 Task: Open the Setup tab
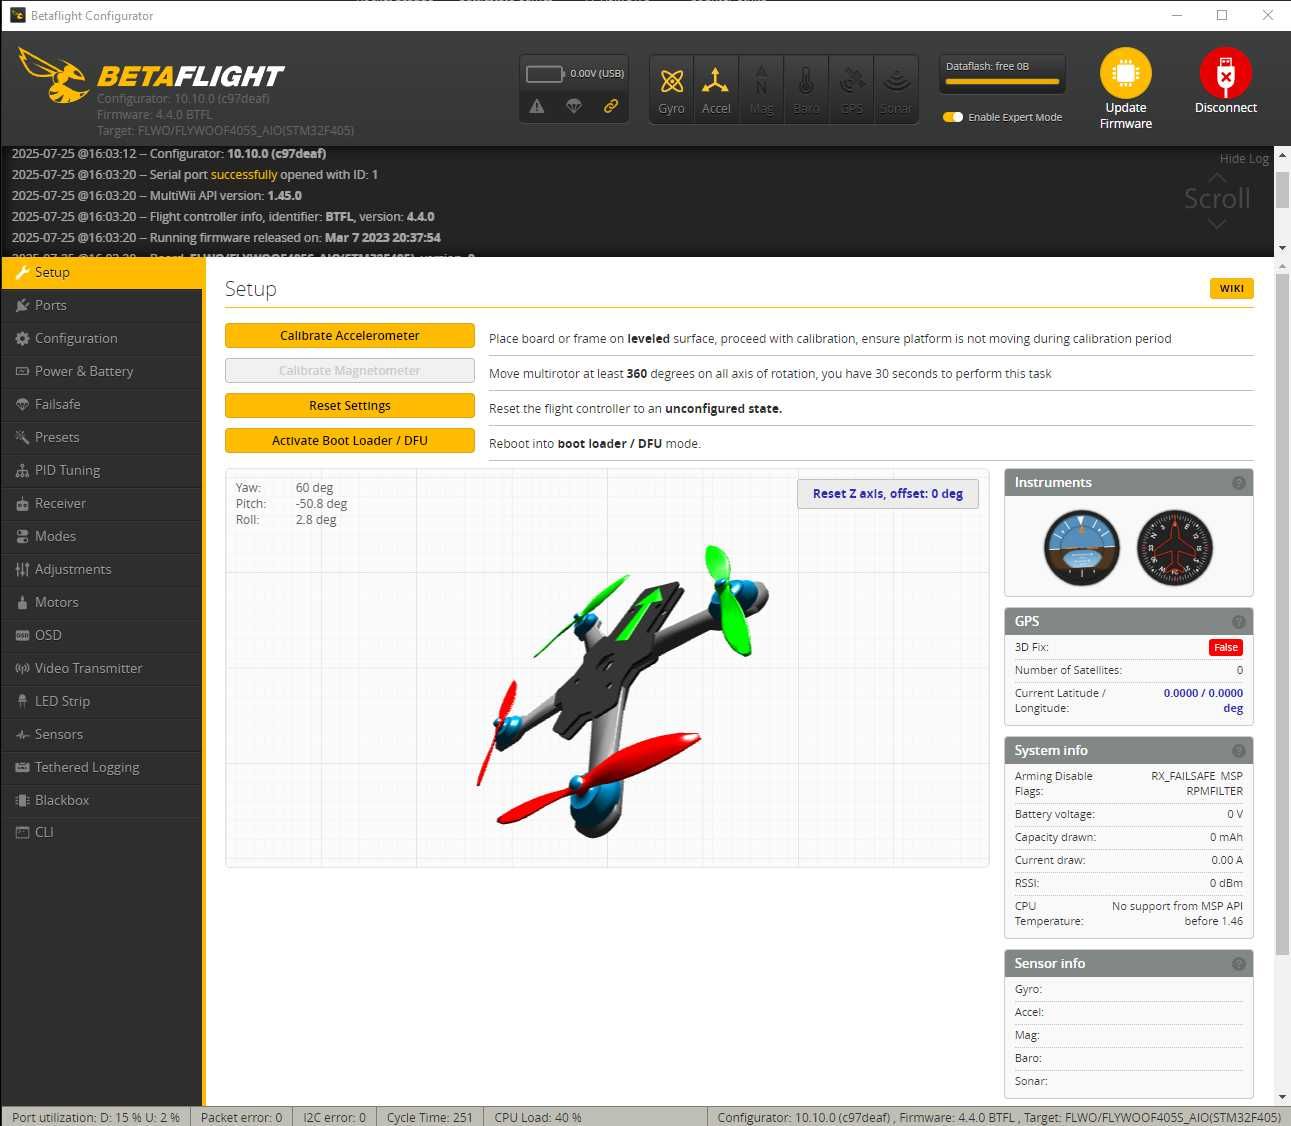(102, 272)
